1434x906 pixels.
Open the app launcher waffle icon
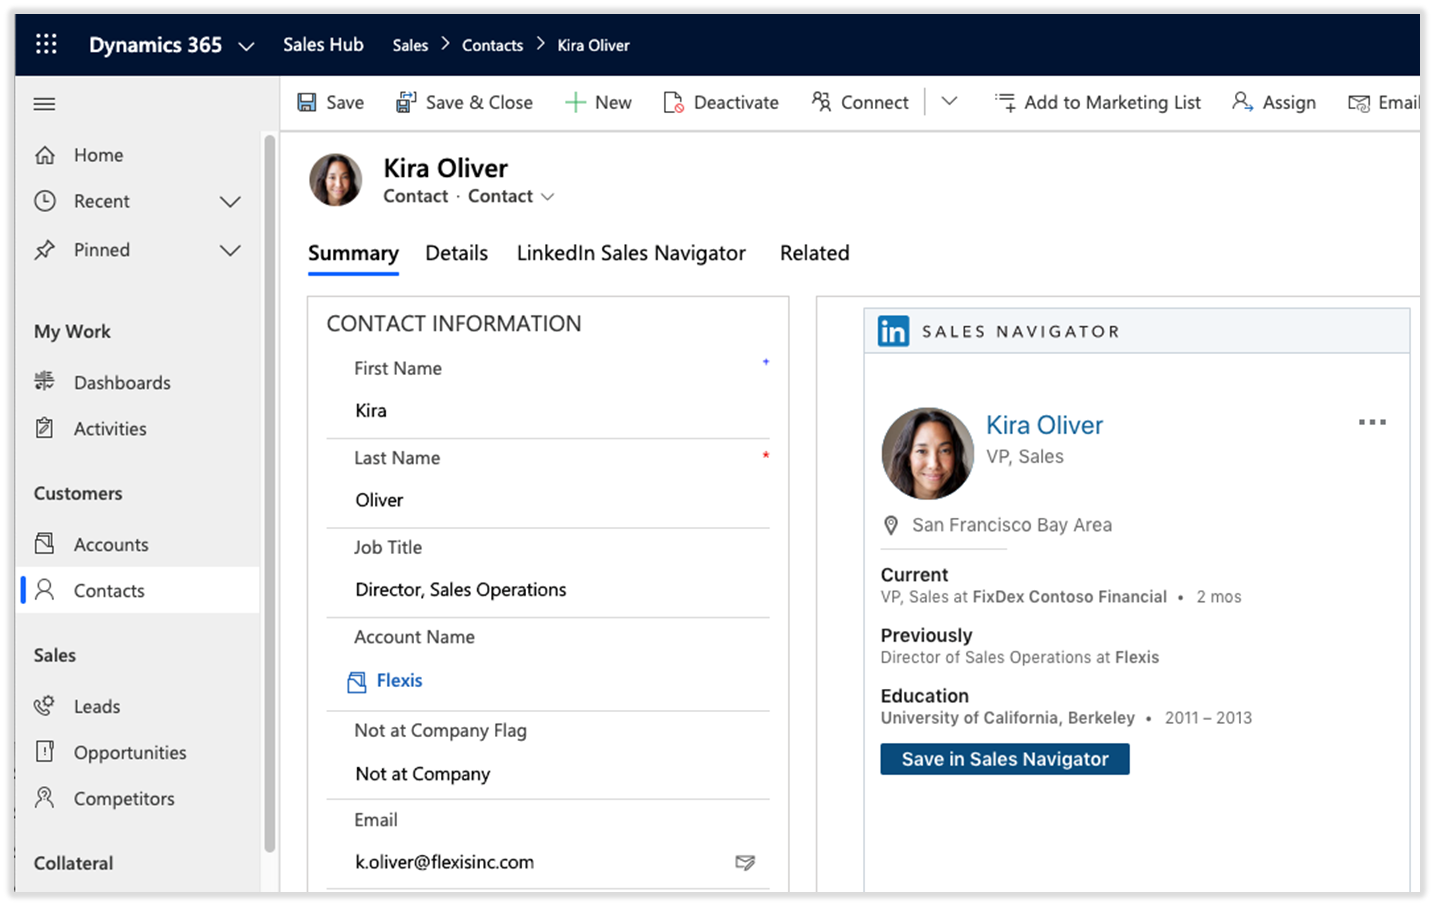click(46, 44)
